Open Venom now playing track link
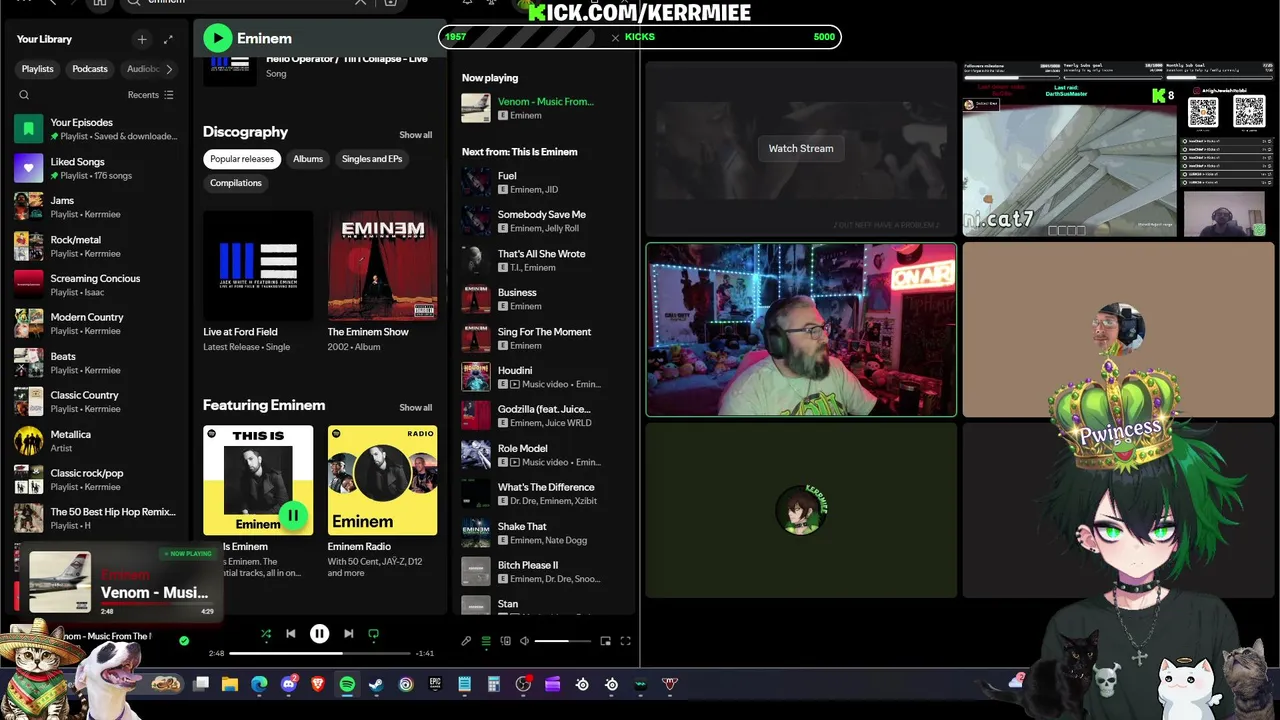The height and width of the screenshot is (720, 1280). (x=545, y=101)
